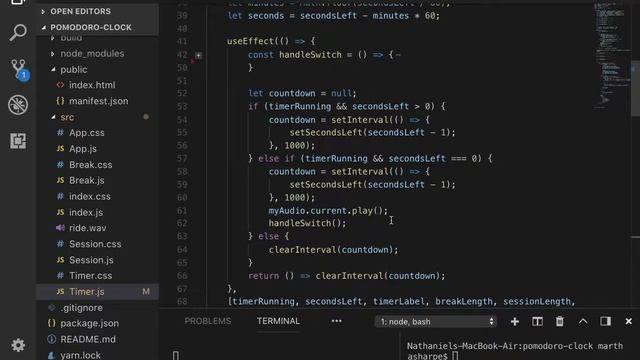Expand folded handleSwitch code on line 42
Image resolution: width=640 pixels, height=360 pixels.
pos(198,55)
